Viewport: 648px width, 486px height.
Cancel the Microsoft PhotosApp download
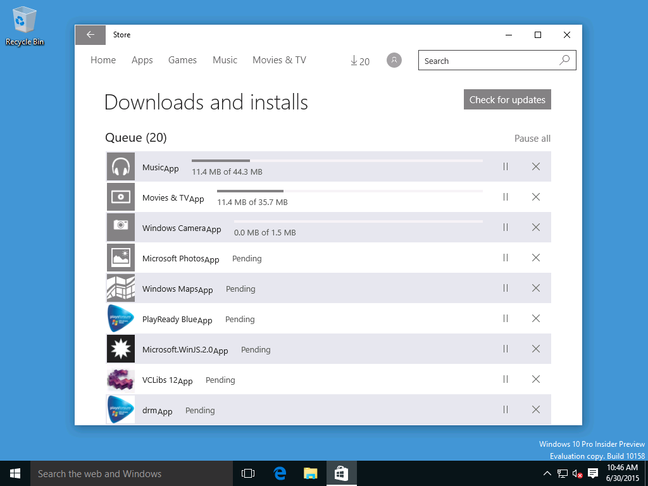[536, 257]
